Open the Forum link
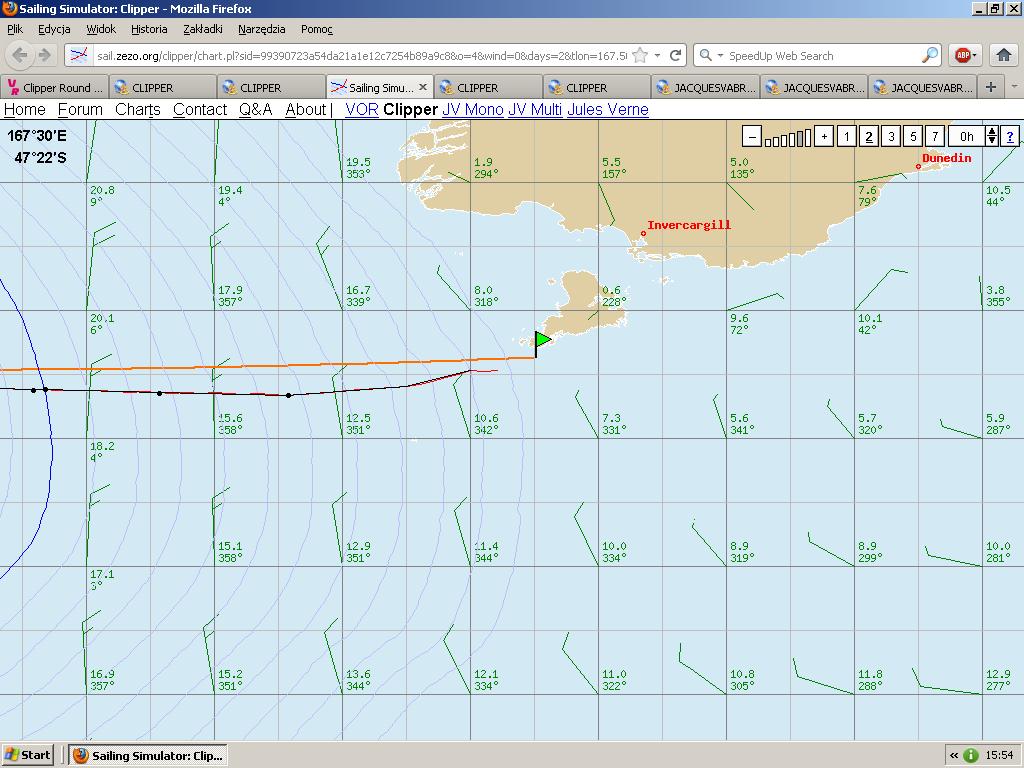Screen dimensions: 1024x768 (80, 110)
